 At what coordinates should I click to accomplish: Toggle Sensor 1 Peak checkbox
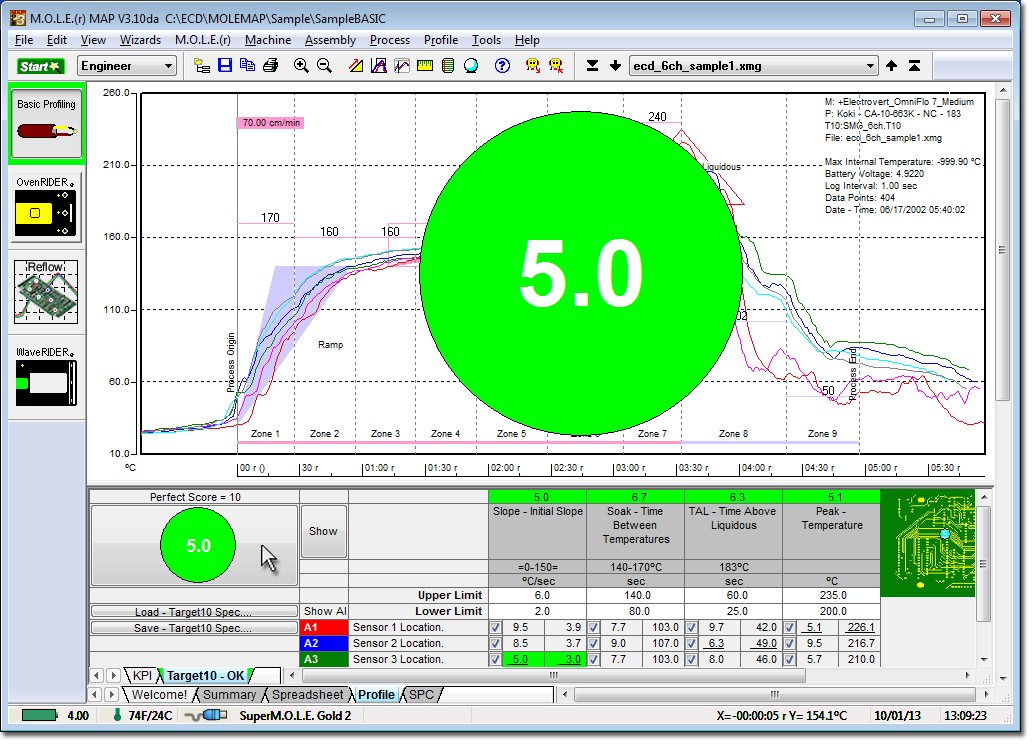789,628
